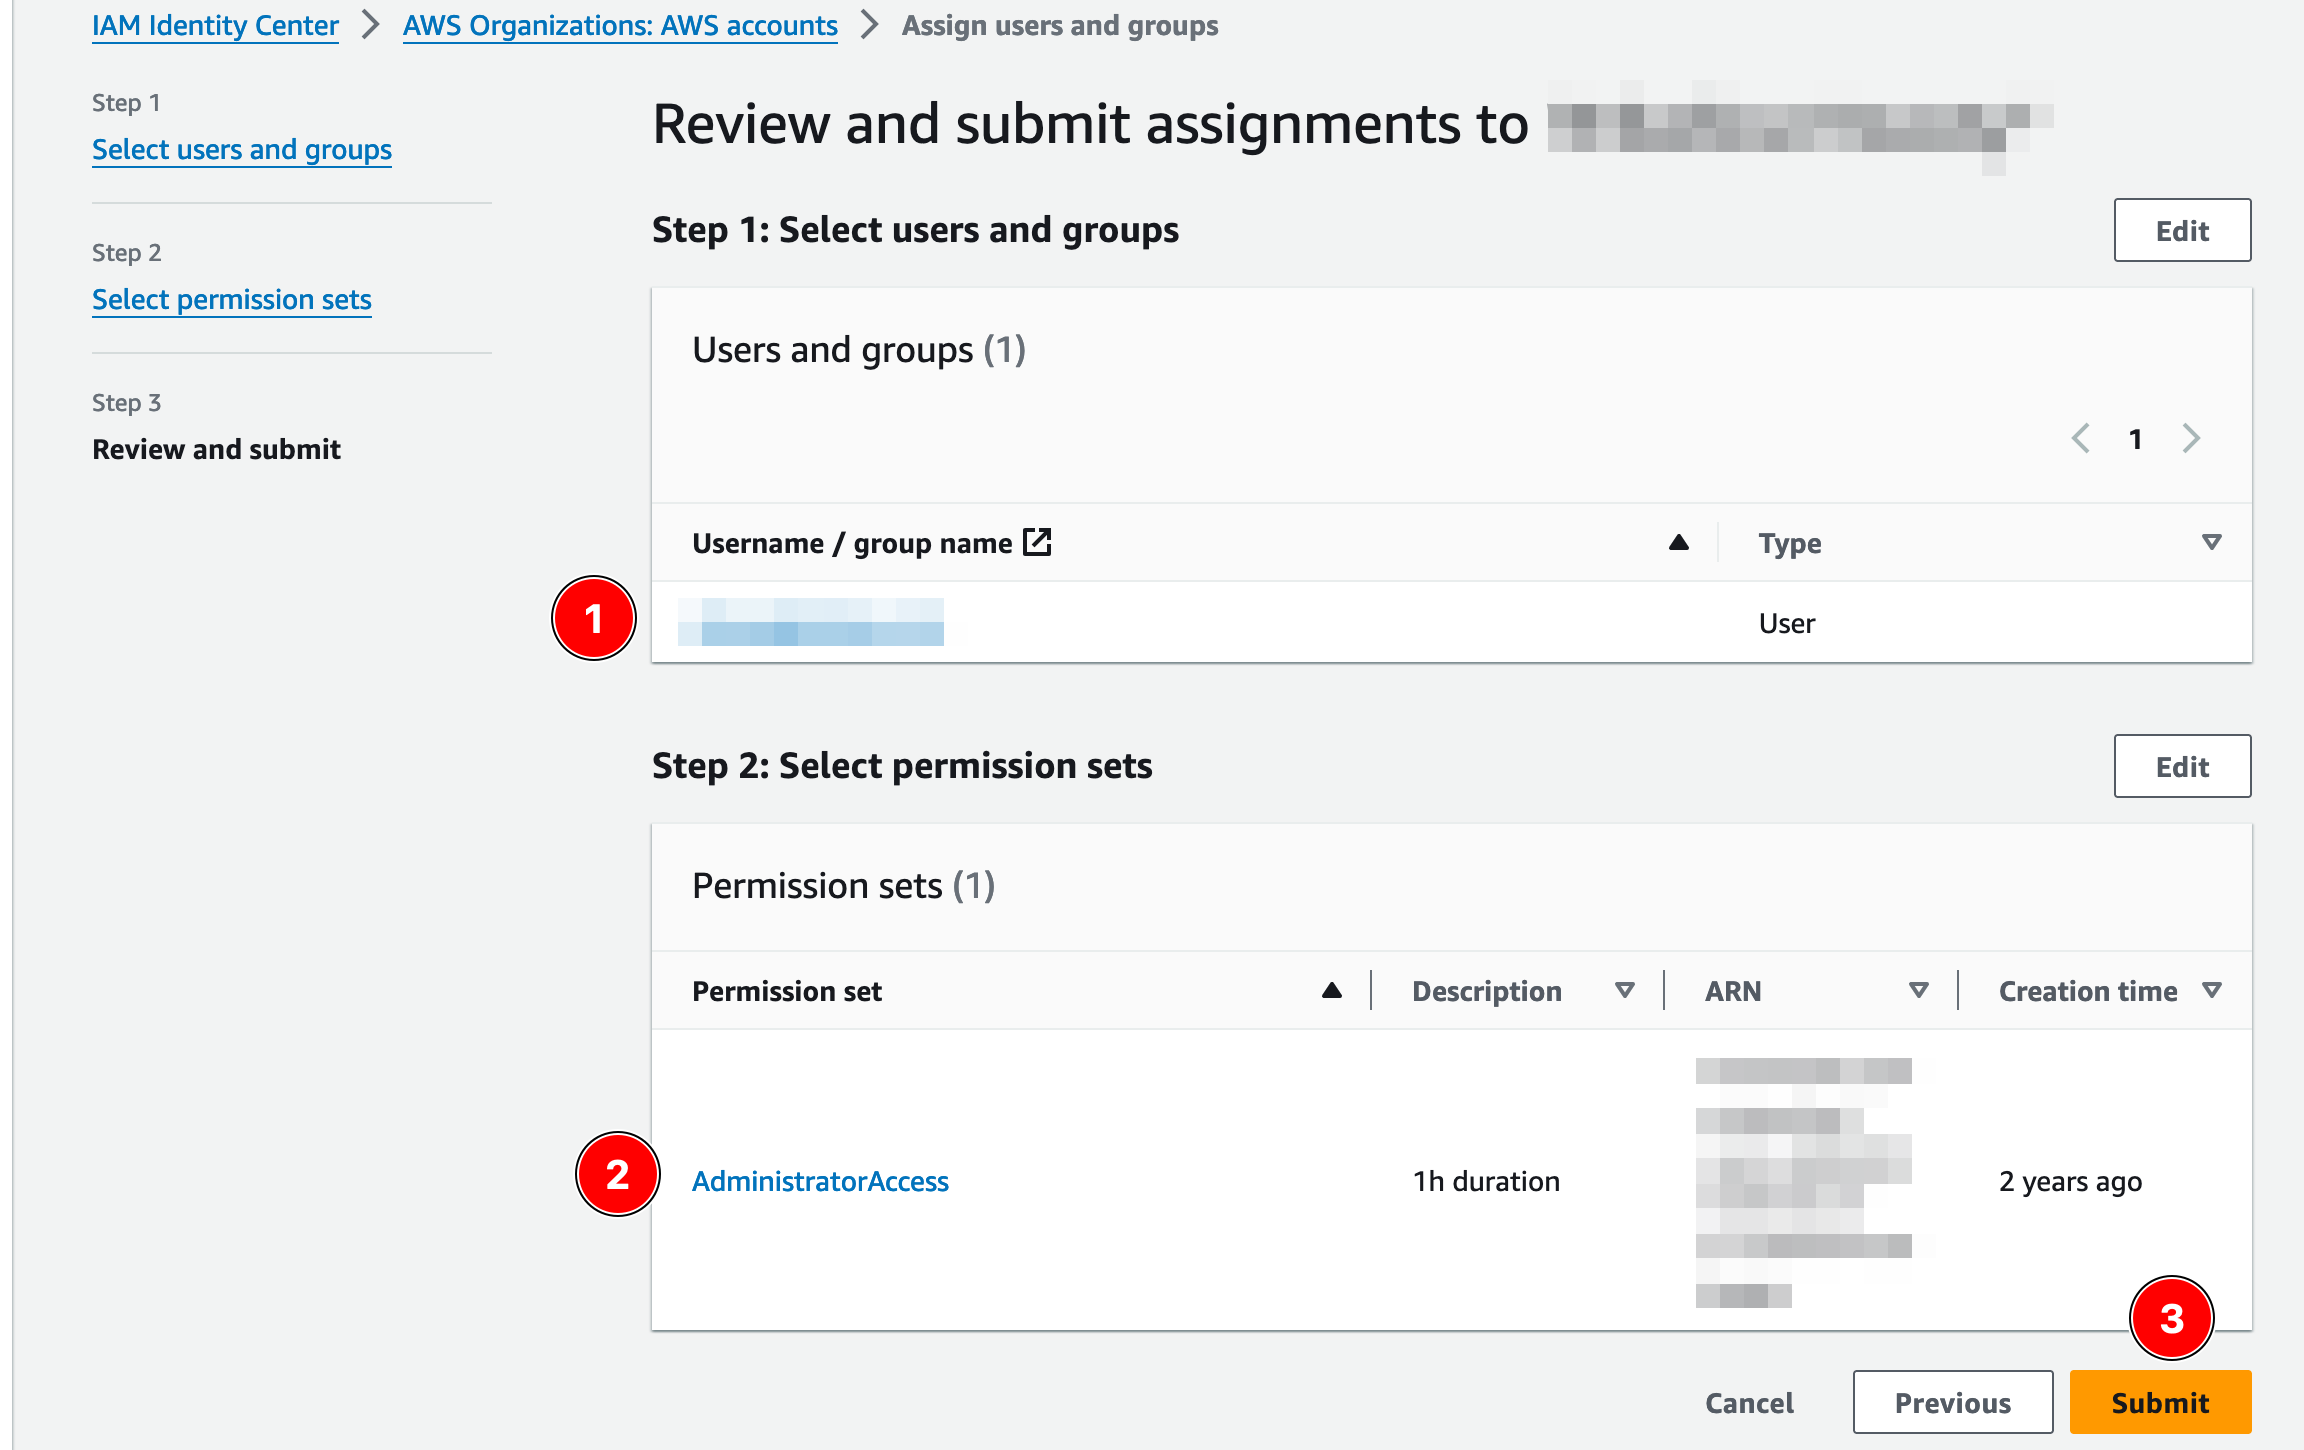Click the external link icon beside Username

1037,542
